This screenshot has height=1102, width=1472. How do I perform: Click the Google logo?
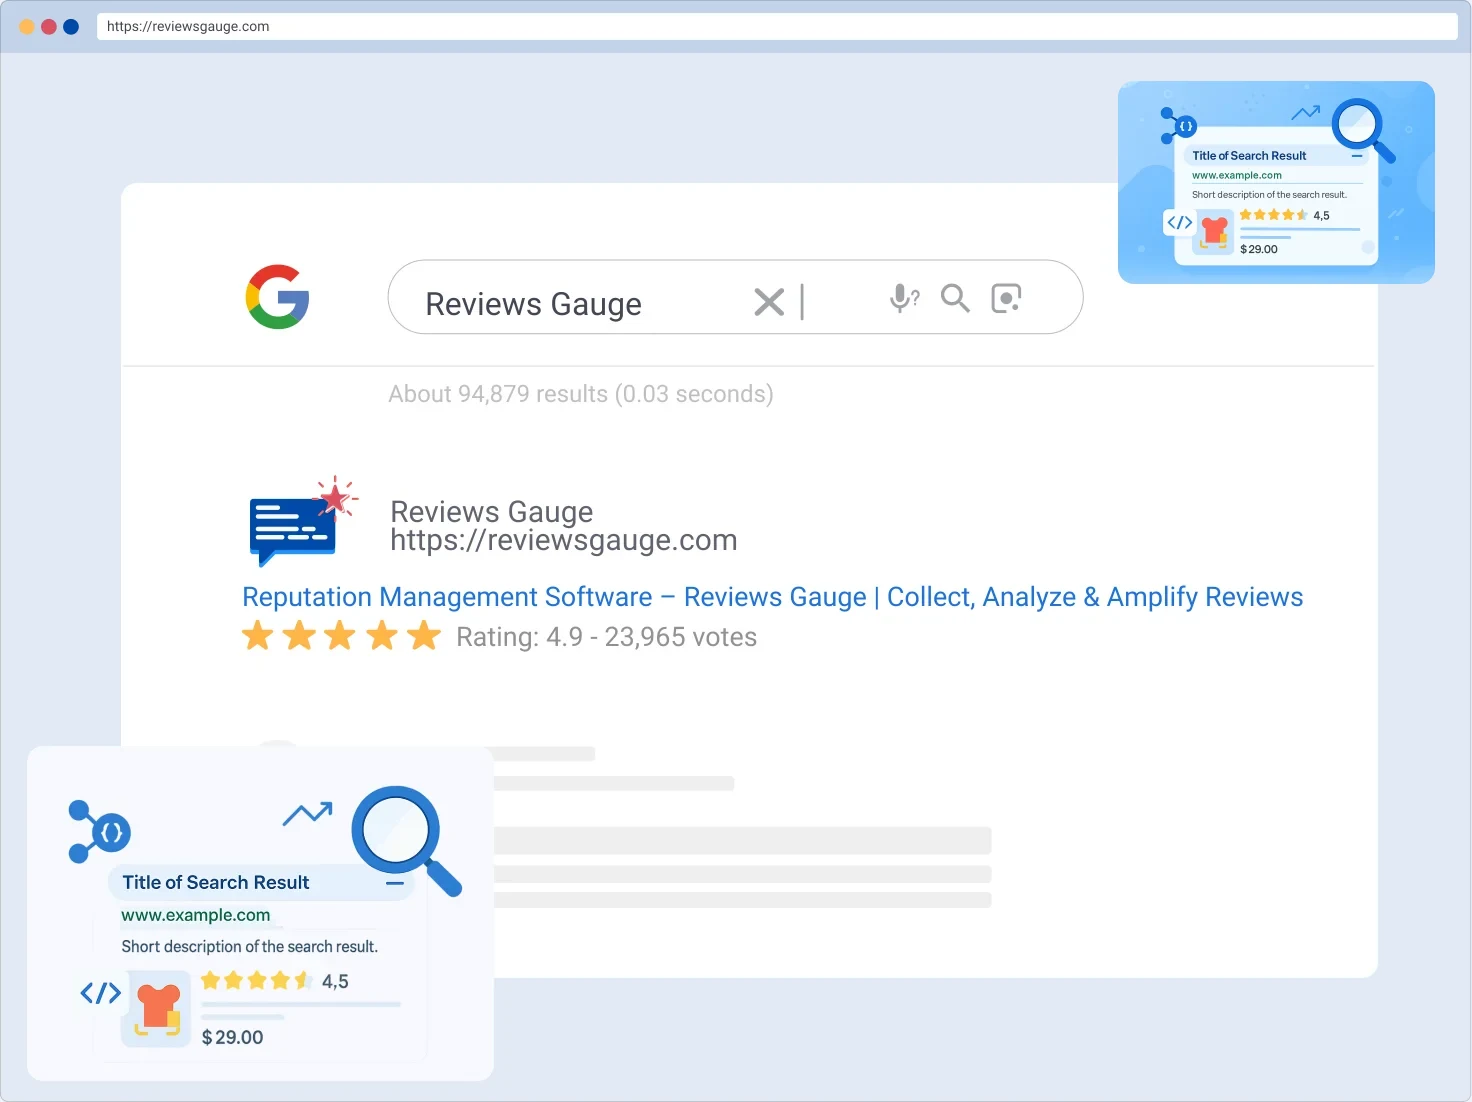278,297
